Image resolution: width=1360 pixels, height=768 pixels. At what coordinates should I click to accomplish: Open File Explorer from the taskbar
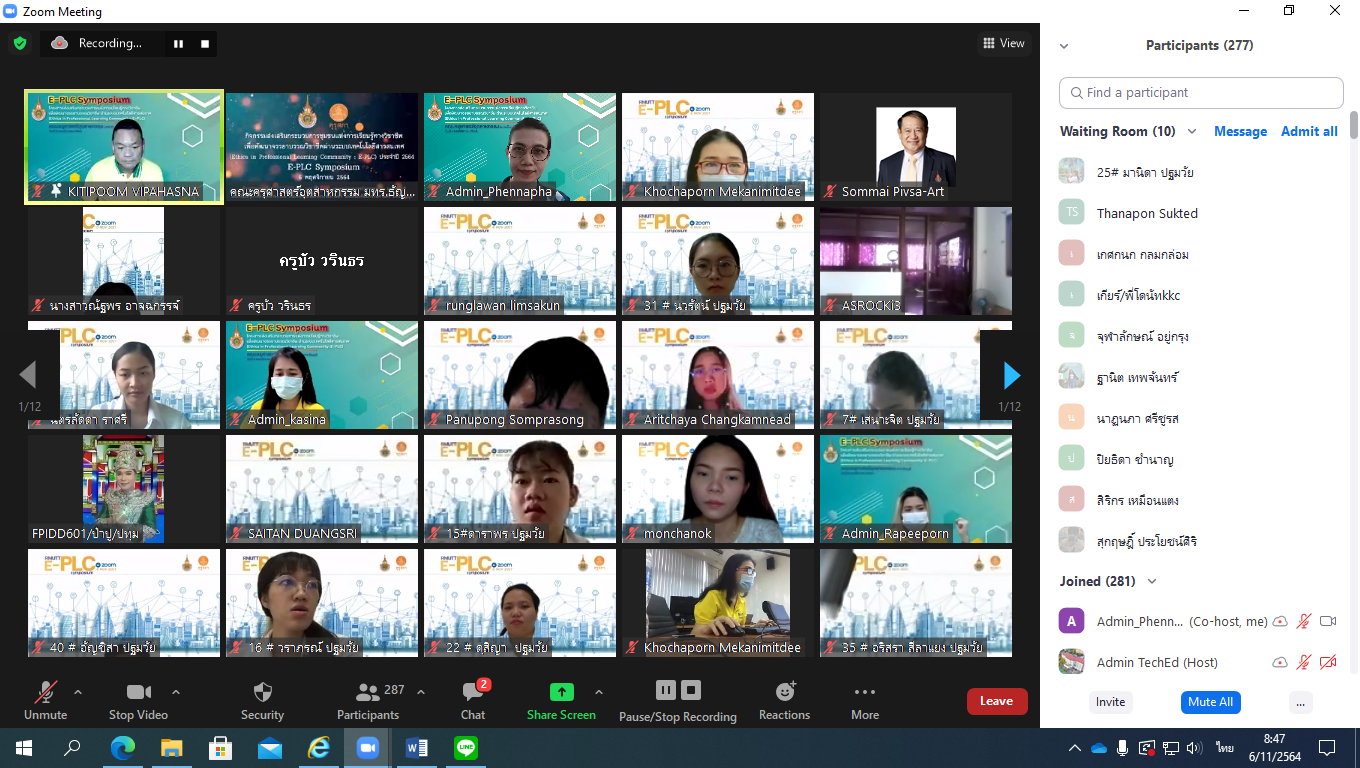pyautogui.click(x=172, y=747)
